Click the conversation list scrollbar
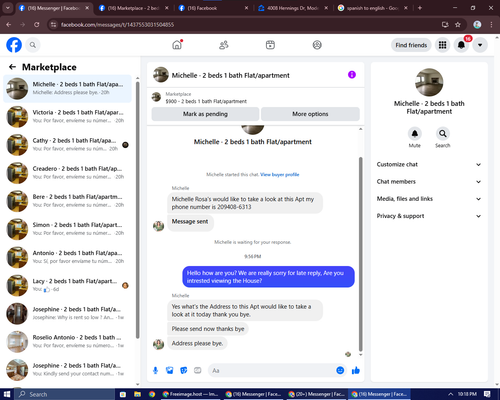 click(137, 210)
